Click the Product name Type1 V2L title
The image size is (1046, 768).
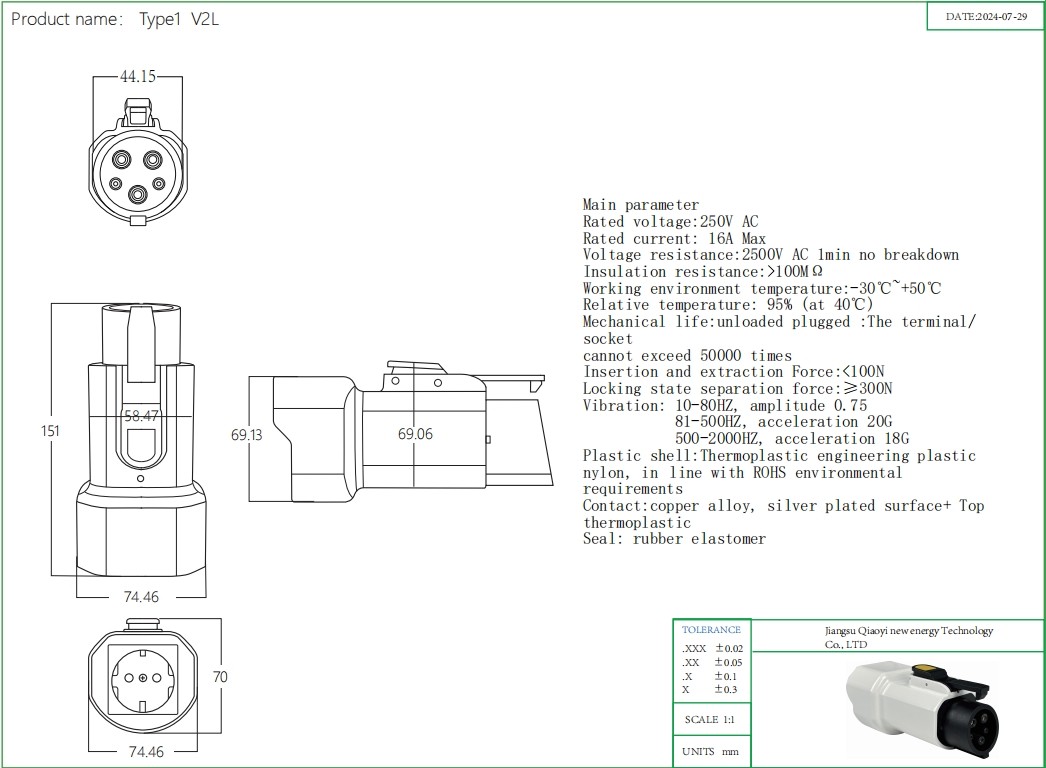114,19
